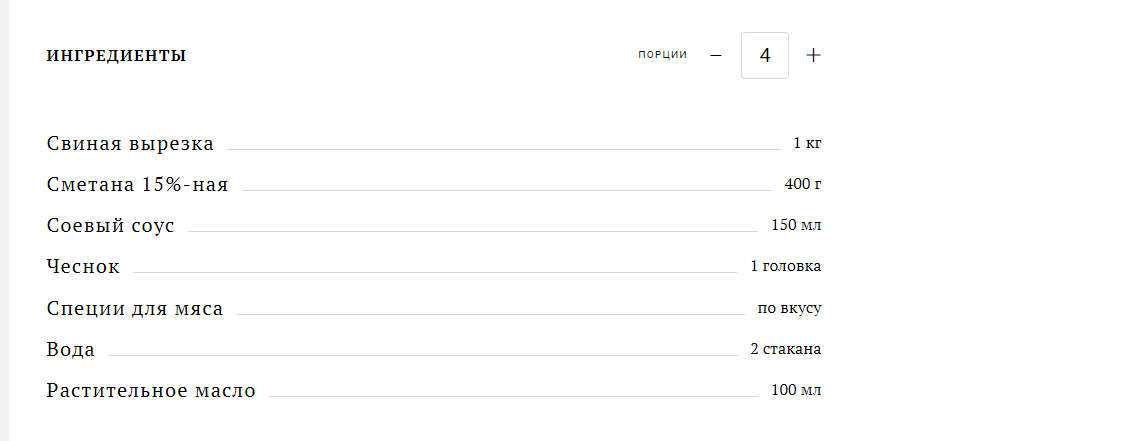The height and width of the screenshot is (441, 1136).
Task: Click the 2 стакана quantity value
Action: (x=786, y=349)
